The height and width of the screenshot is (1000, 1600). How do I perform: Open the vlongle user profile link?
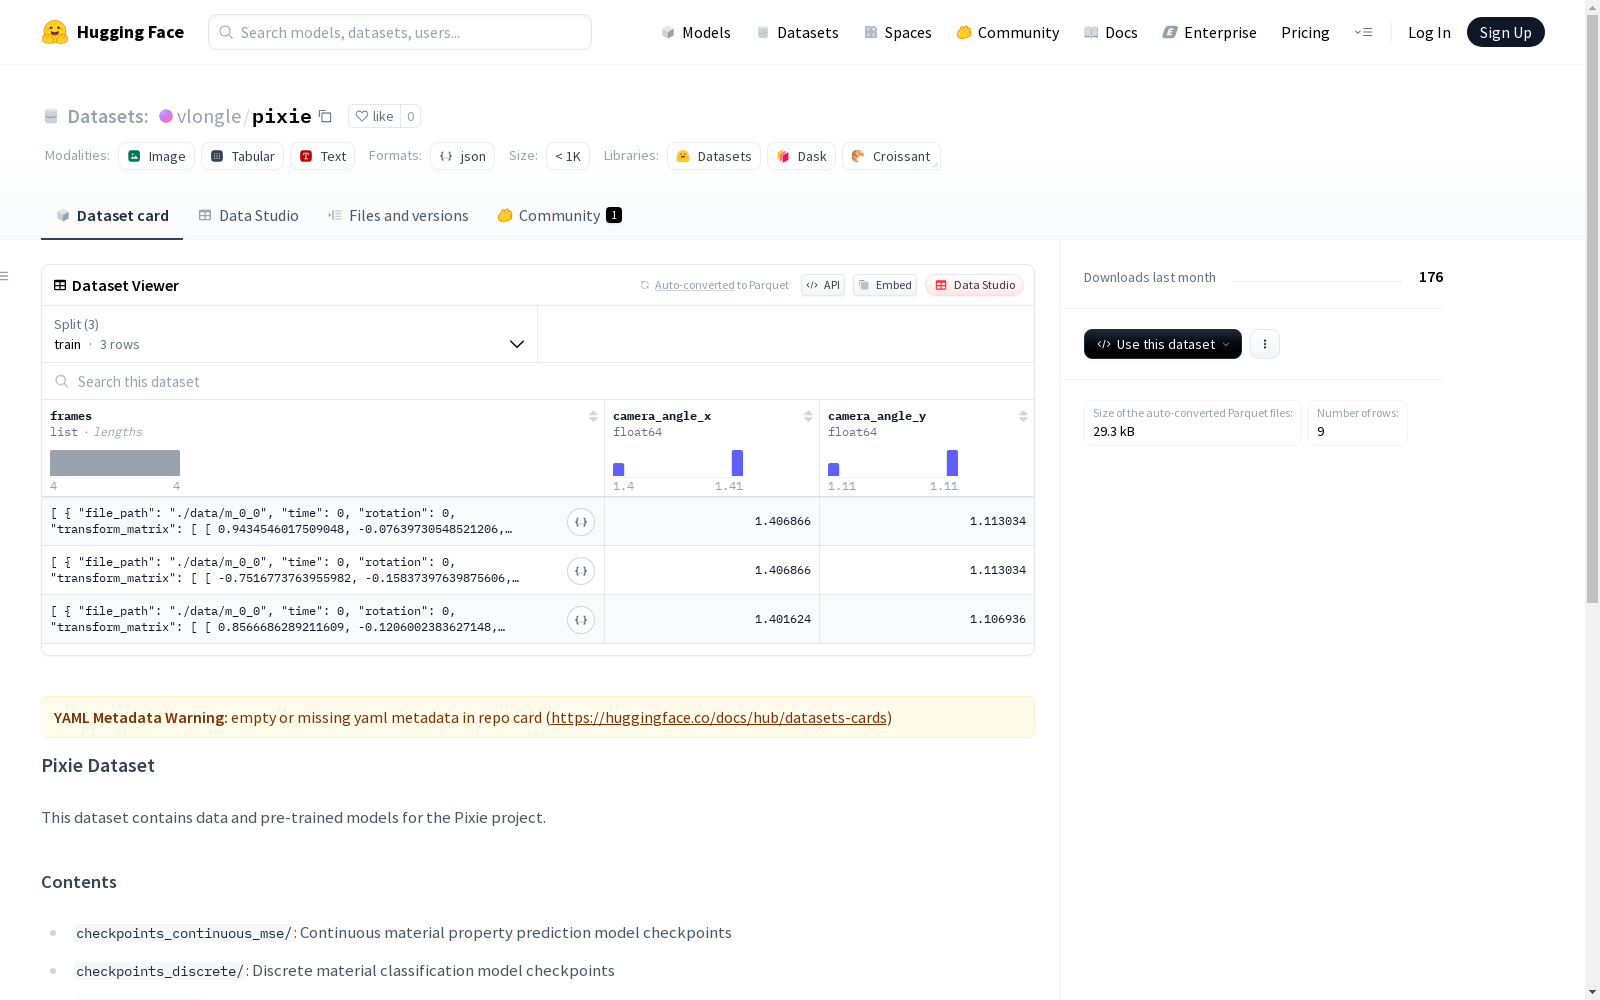coord(209,116)
